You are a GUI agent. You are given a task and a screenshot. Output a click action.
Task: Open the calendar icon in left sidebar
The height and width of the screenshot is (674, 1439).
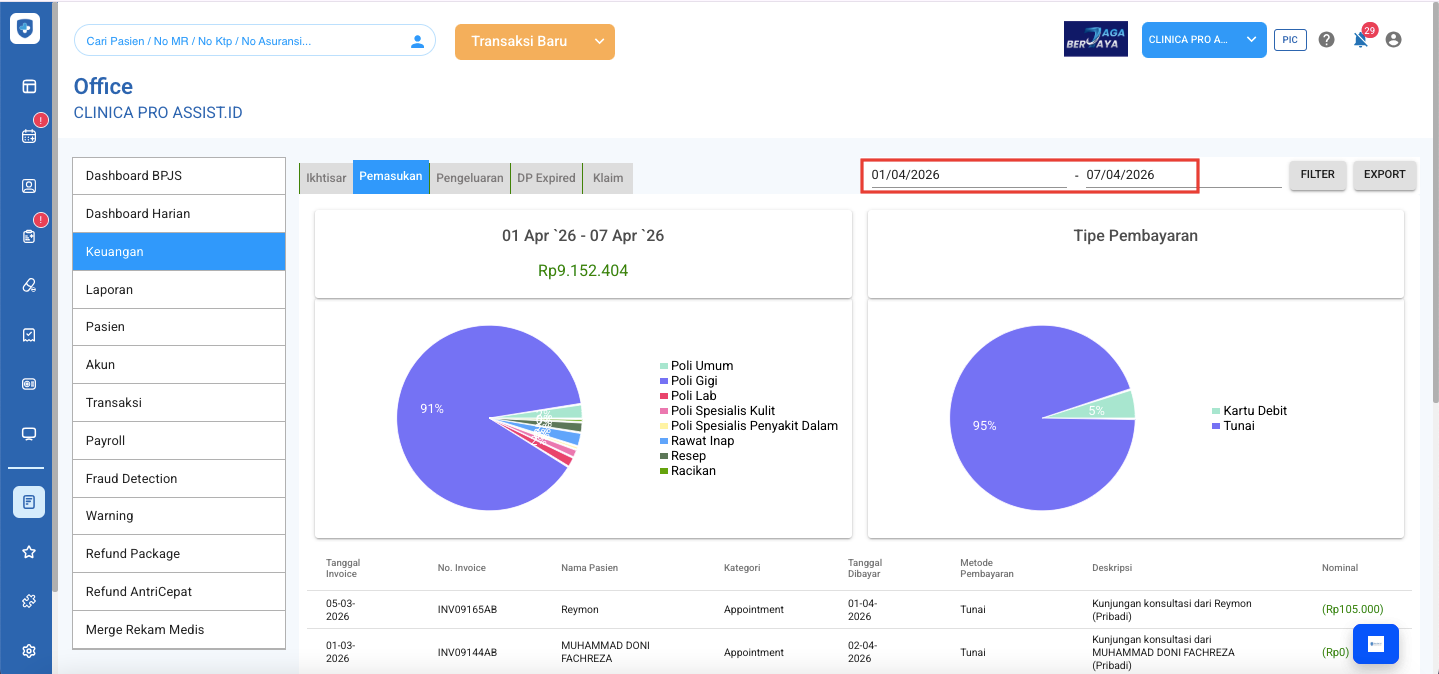click(x=29, y=136)
